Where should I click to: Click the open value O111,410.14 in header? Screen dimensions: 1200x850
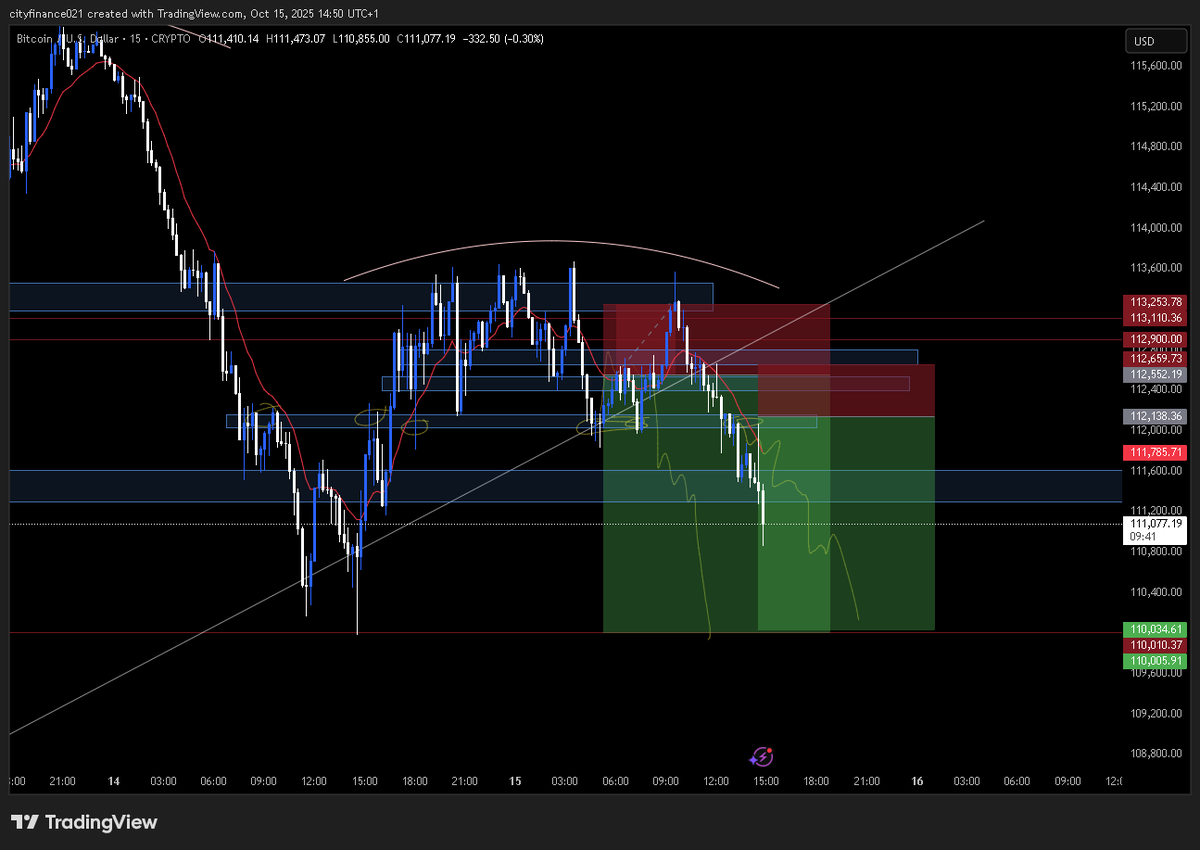[x=228, y=38]
